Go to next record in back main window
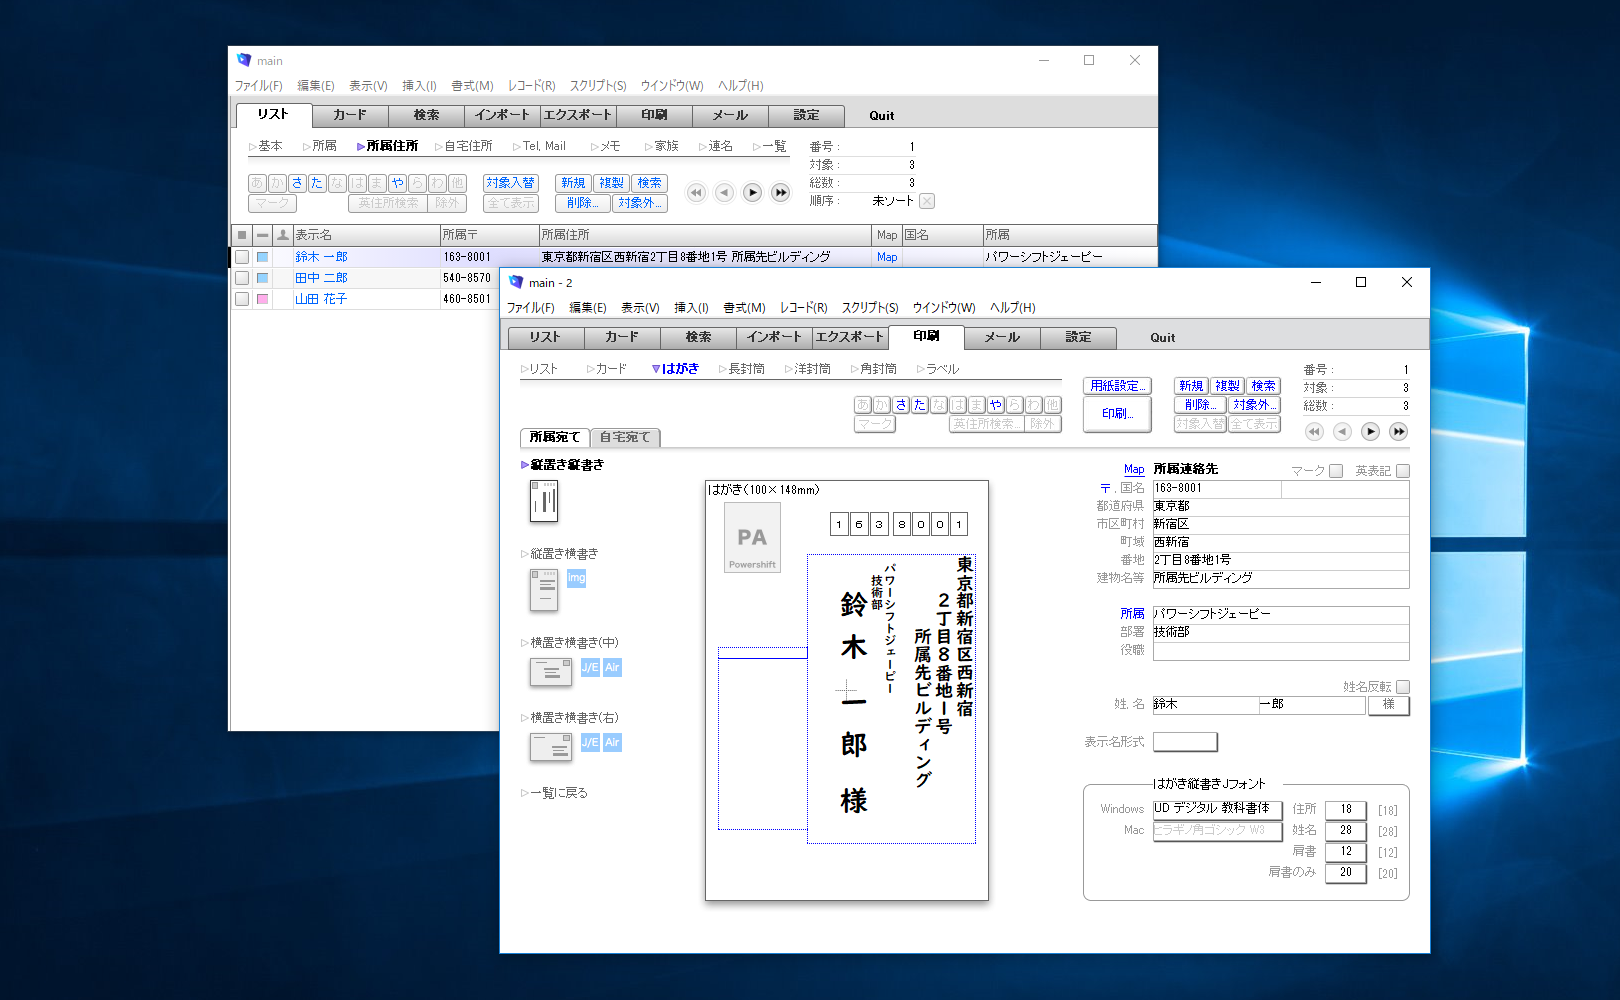Screen dimensions: 1620x1000 (752, 193)
